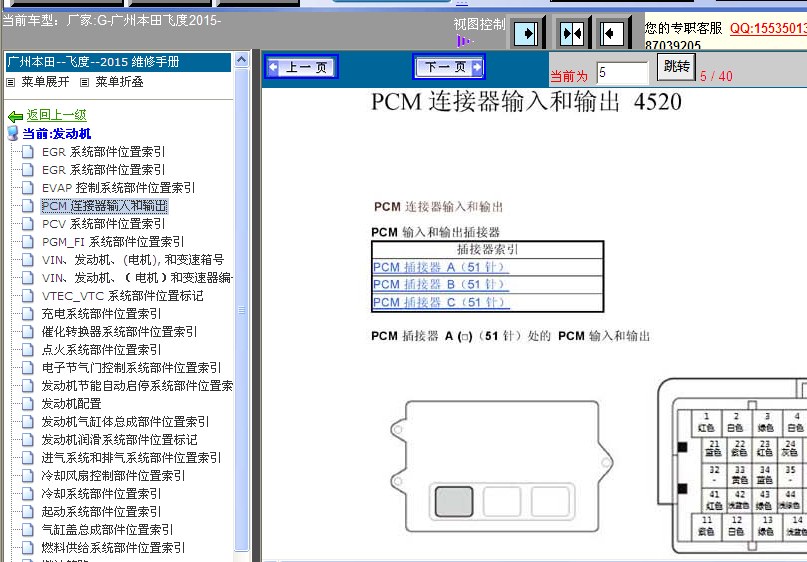Click the sidebar scroll-up arrow
Viewport: 807px width, 562px height.
241,60
